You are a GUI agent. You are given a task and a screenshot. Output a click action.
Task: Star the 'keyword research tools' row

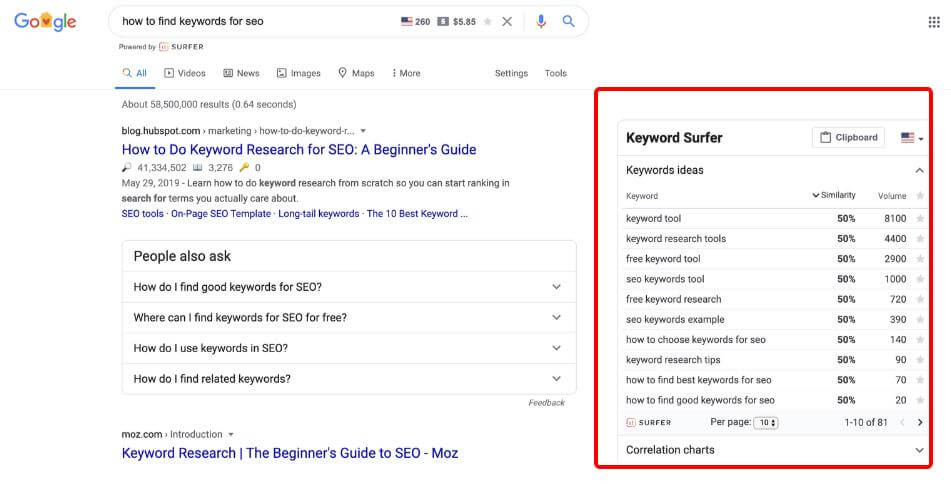click(920, 239)
